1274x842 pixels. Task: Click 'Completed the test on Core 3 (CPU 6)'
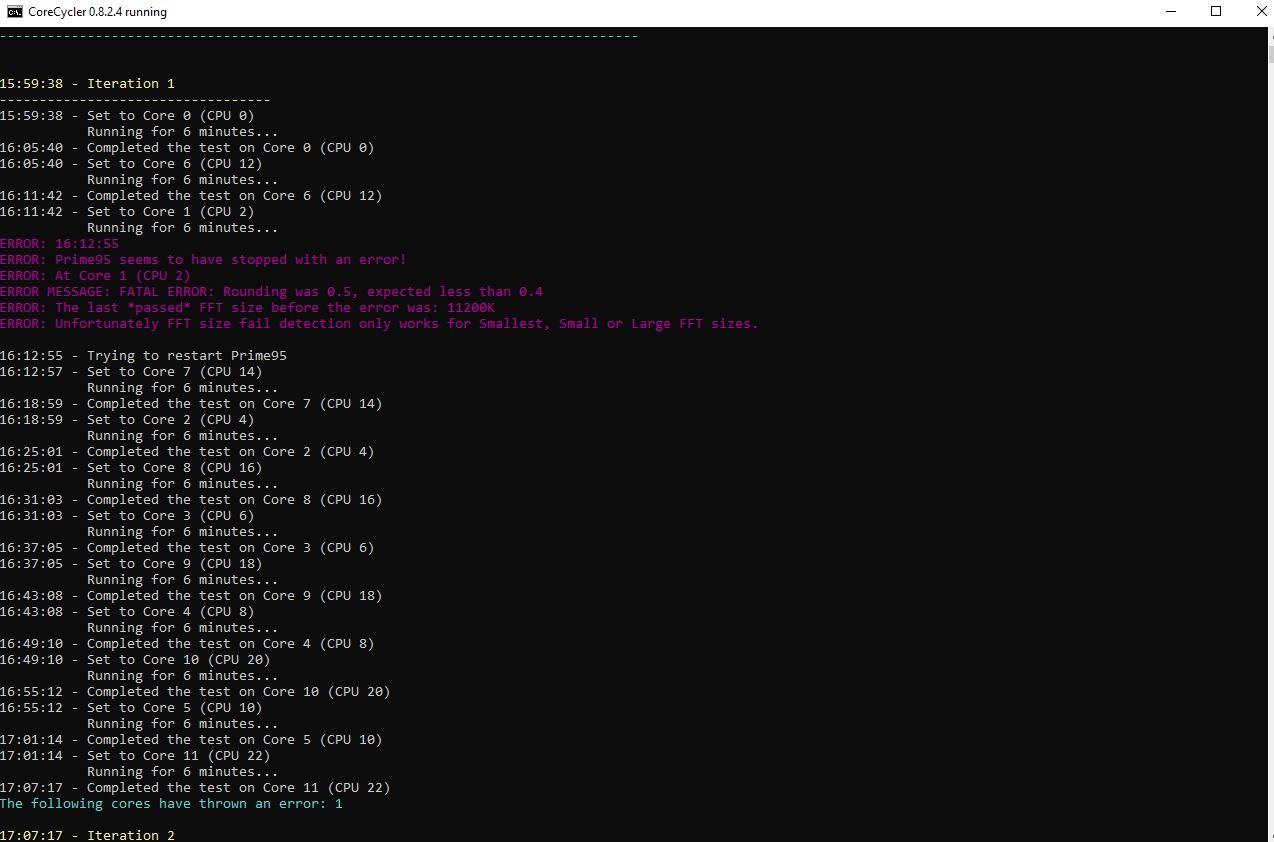(230, 548)
